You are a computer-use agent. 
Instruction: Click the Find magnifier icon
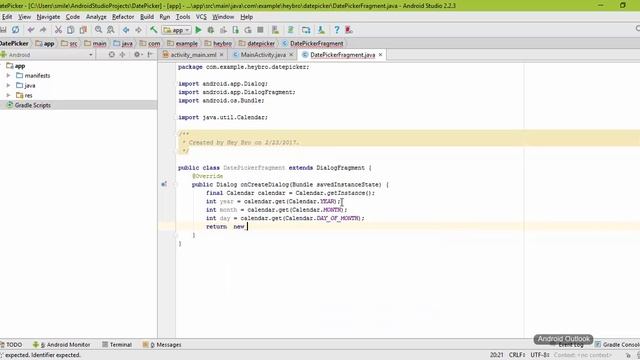click(98, 30)
